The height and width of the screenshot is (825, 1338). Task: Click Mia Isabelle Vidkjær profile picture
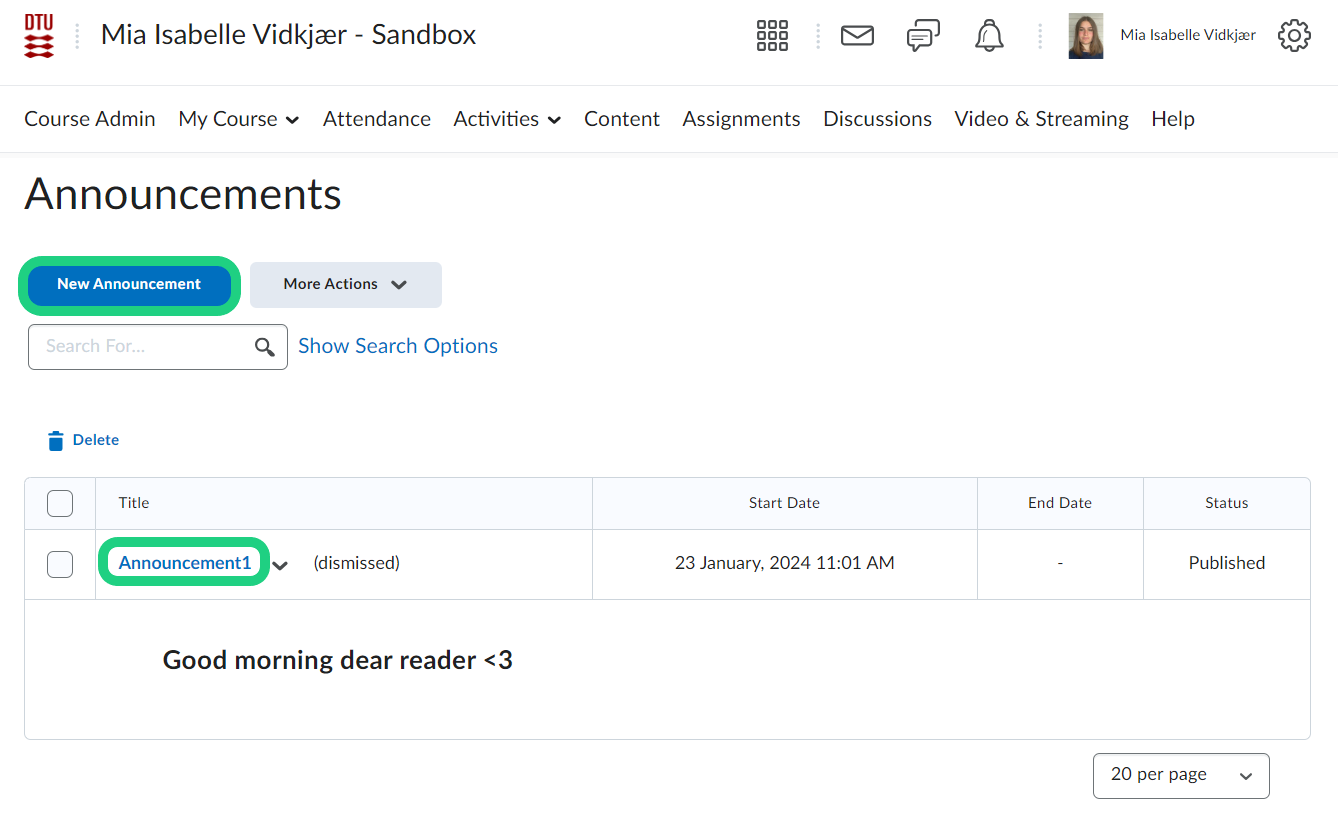(1085, 36)
